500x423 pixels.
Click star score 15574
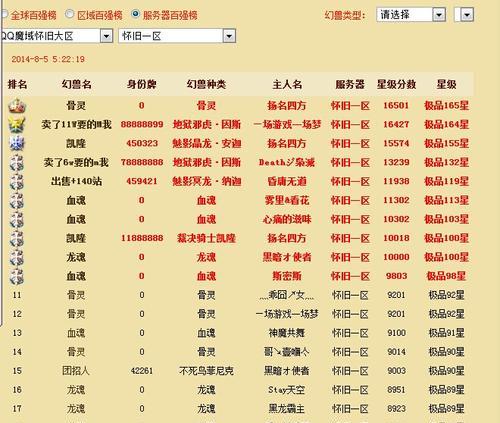pyautogui.click(x=396, y=144)
